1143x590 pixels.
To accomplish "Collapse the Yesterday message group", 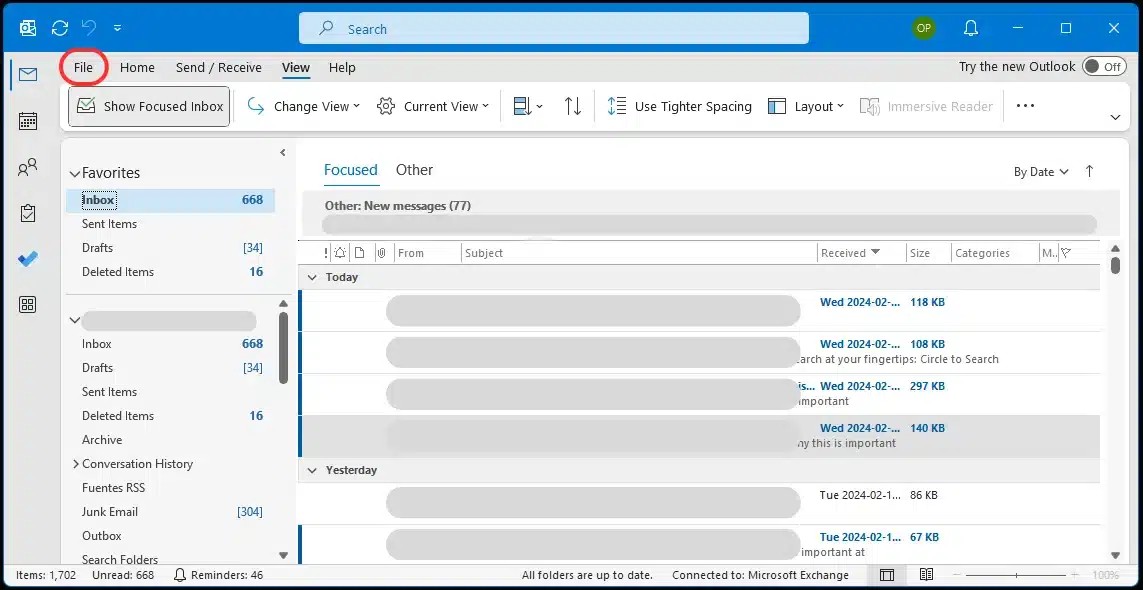I will pyautogui.click(x=312, y=470).
